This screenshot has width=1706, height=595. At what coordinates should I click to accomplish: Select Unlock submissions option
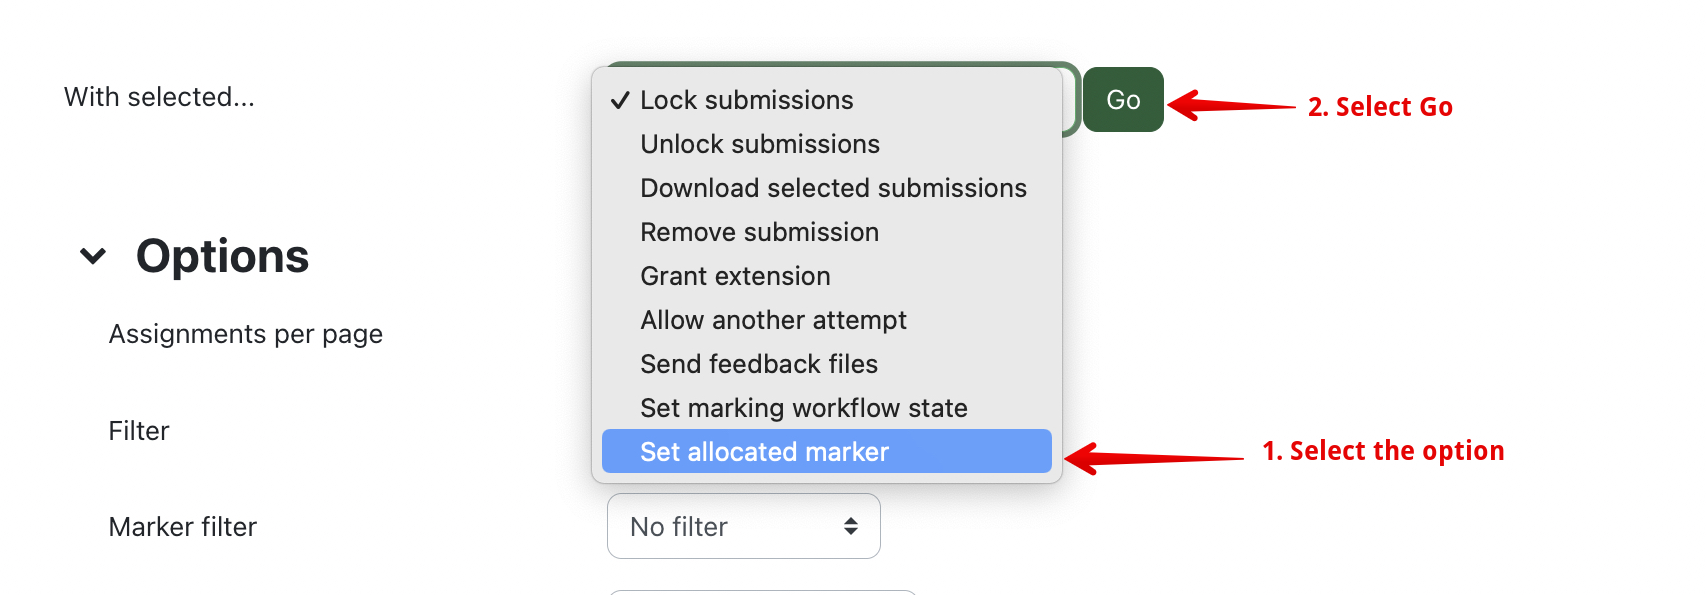click(x=759, y=144)
